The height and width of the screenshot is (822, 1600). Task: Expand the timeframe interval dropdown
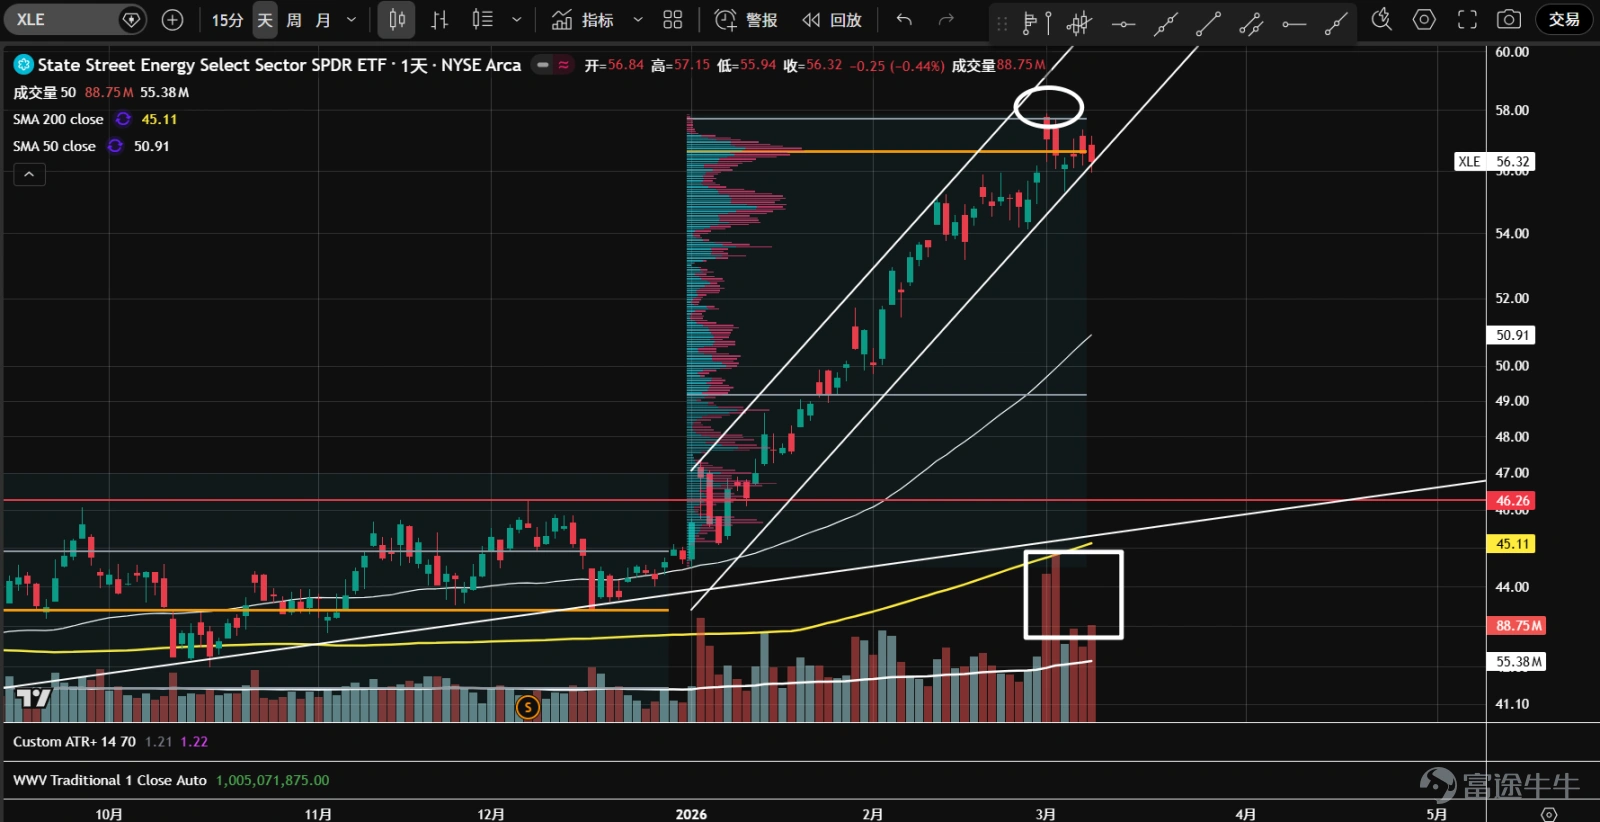(351, 20)
